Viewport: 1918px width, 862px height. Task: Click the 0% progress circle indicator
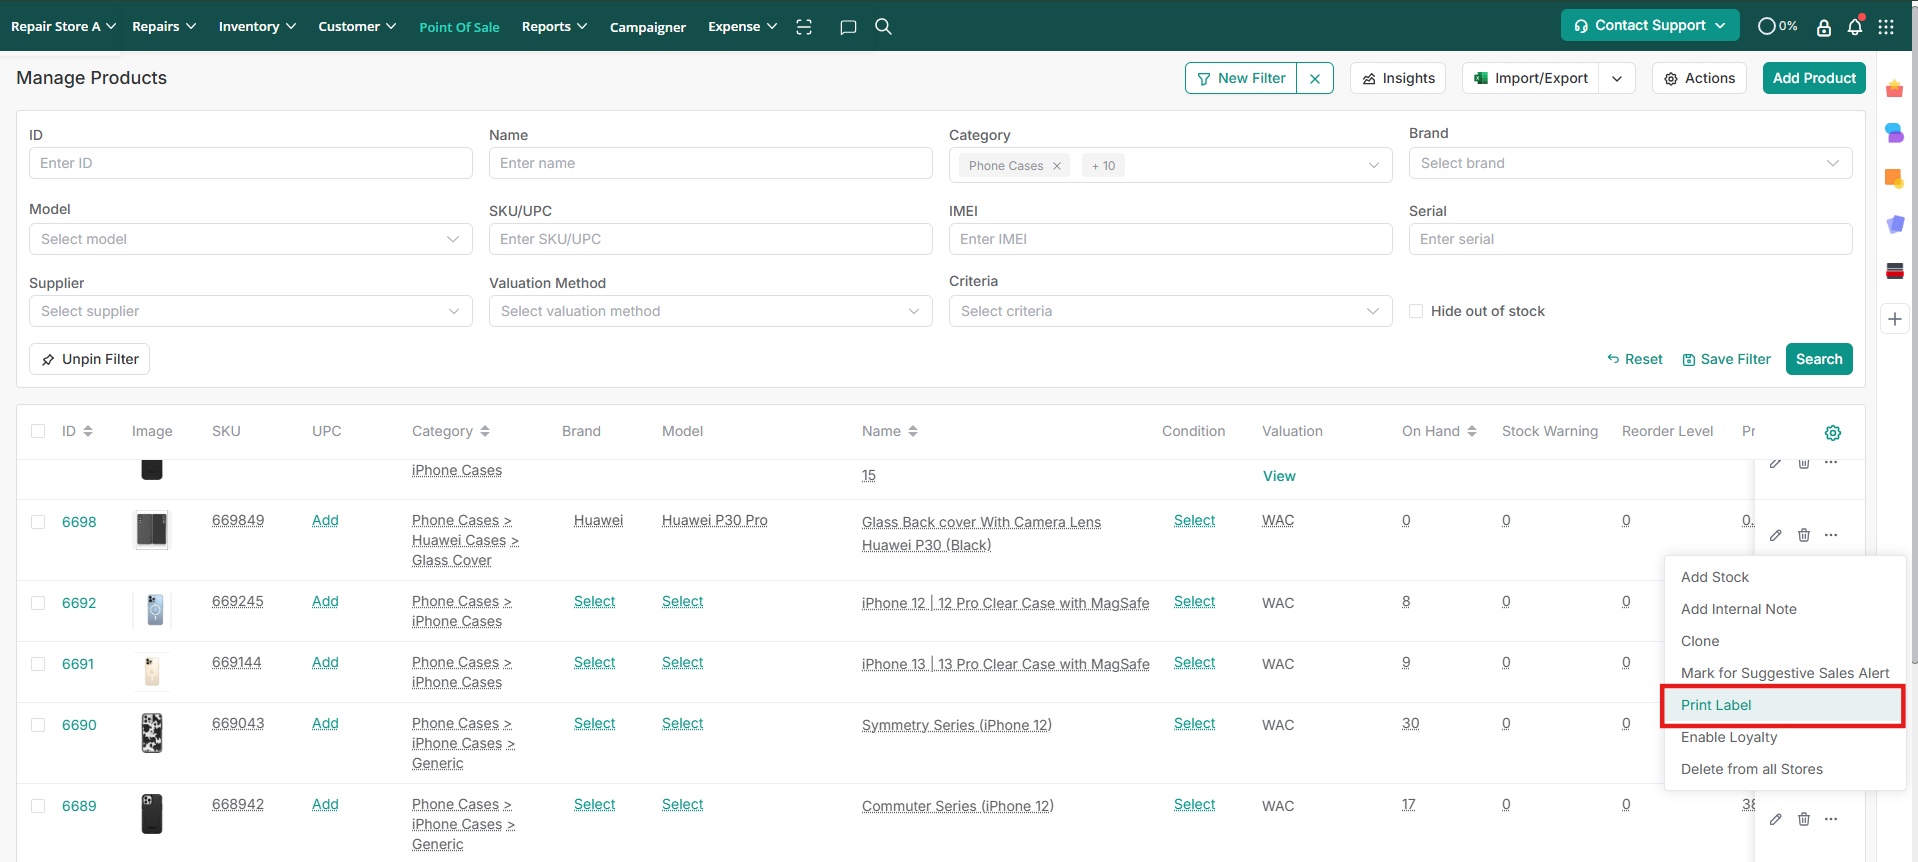(x=1777, y=26)
